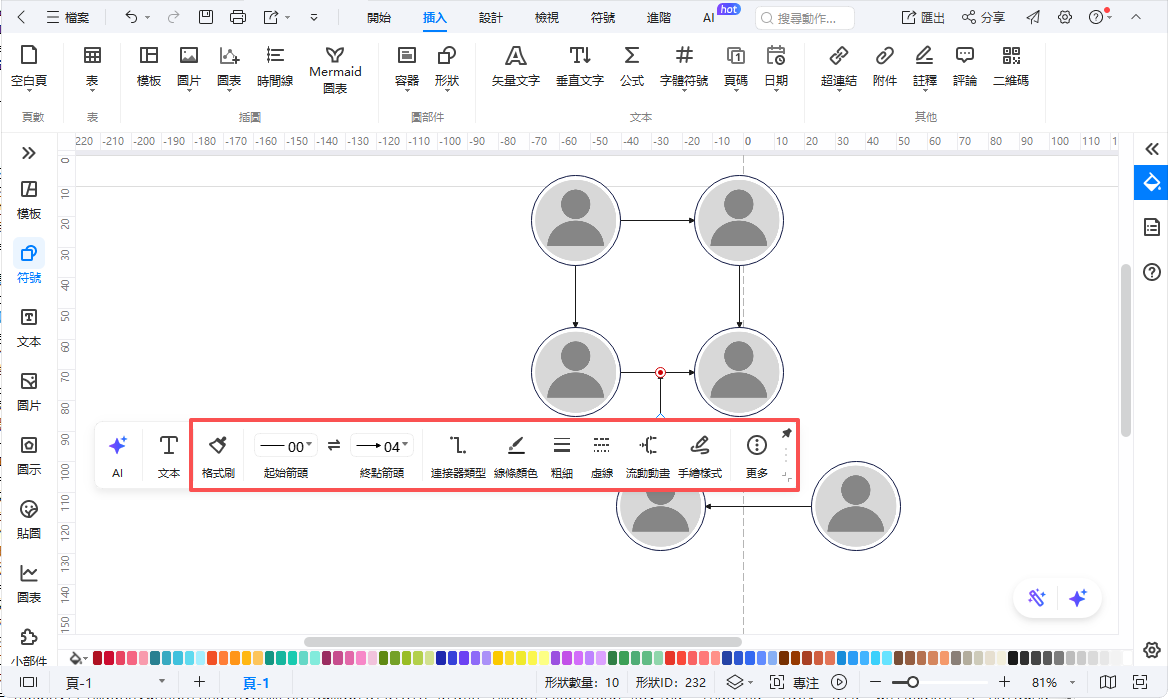Click the 匯出 export button
Viewport: 1169px width, 699px height.
click(923, 18)
